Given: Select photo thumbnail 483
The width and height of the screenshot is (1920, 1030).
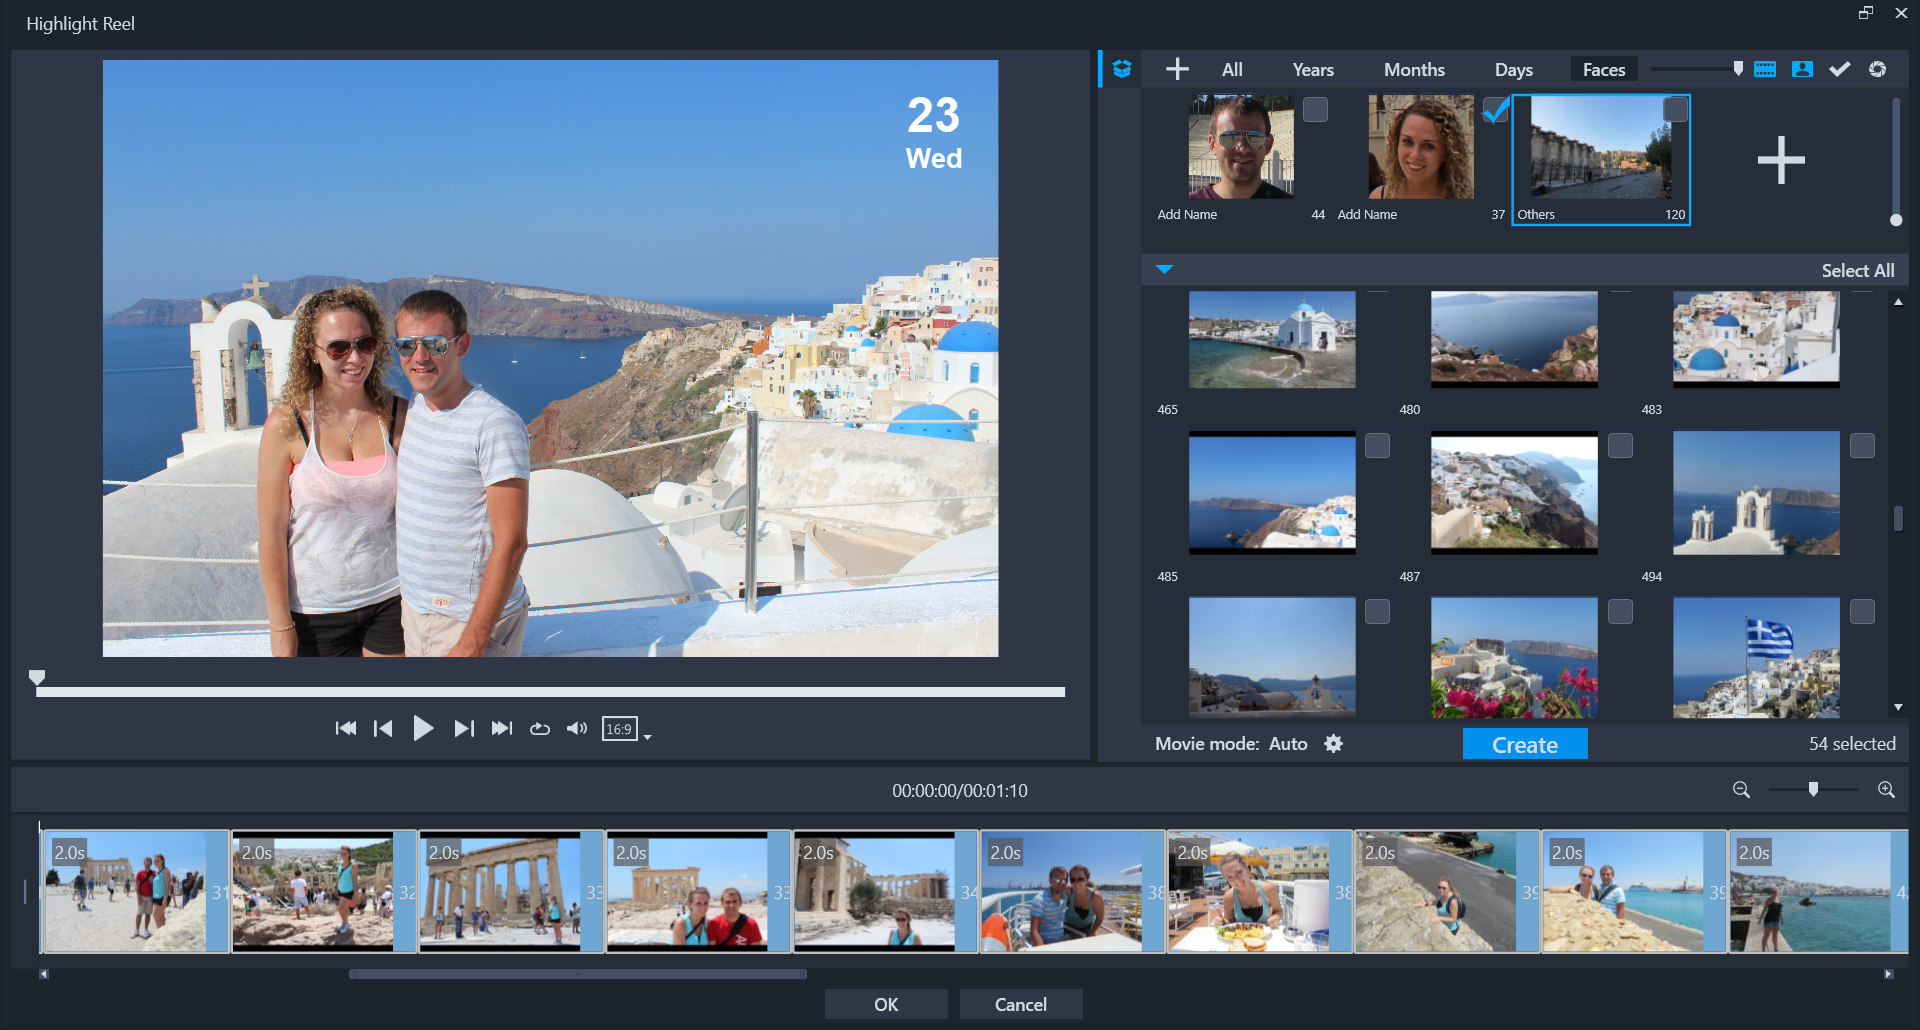Looking at the screenshot, I should pos(1756,340).
